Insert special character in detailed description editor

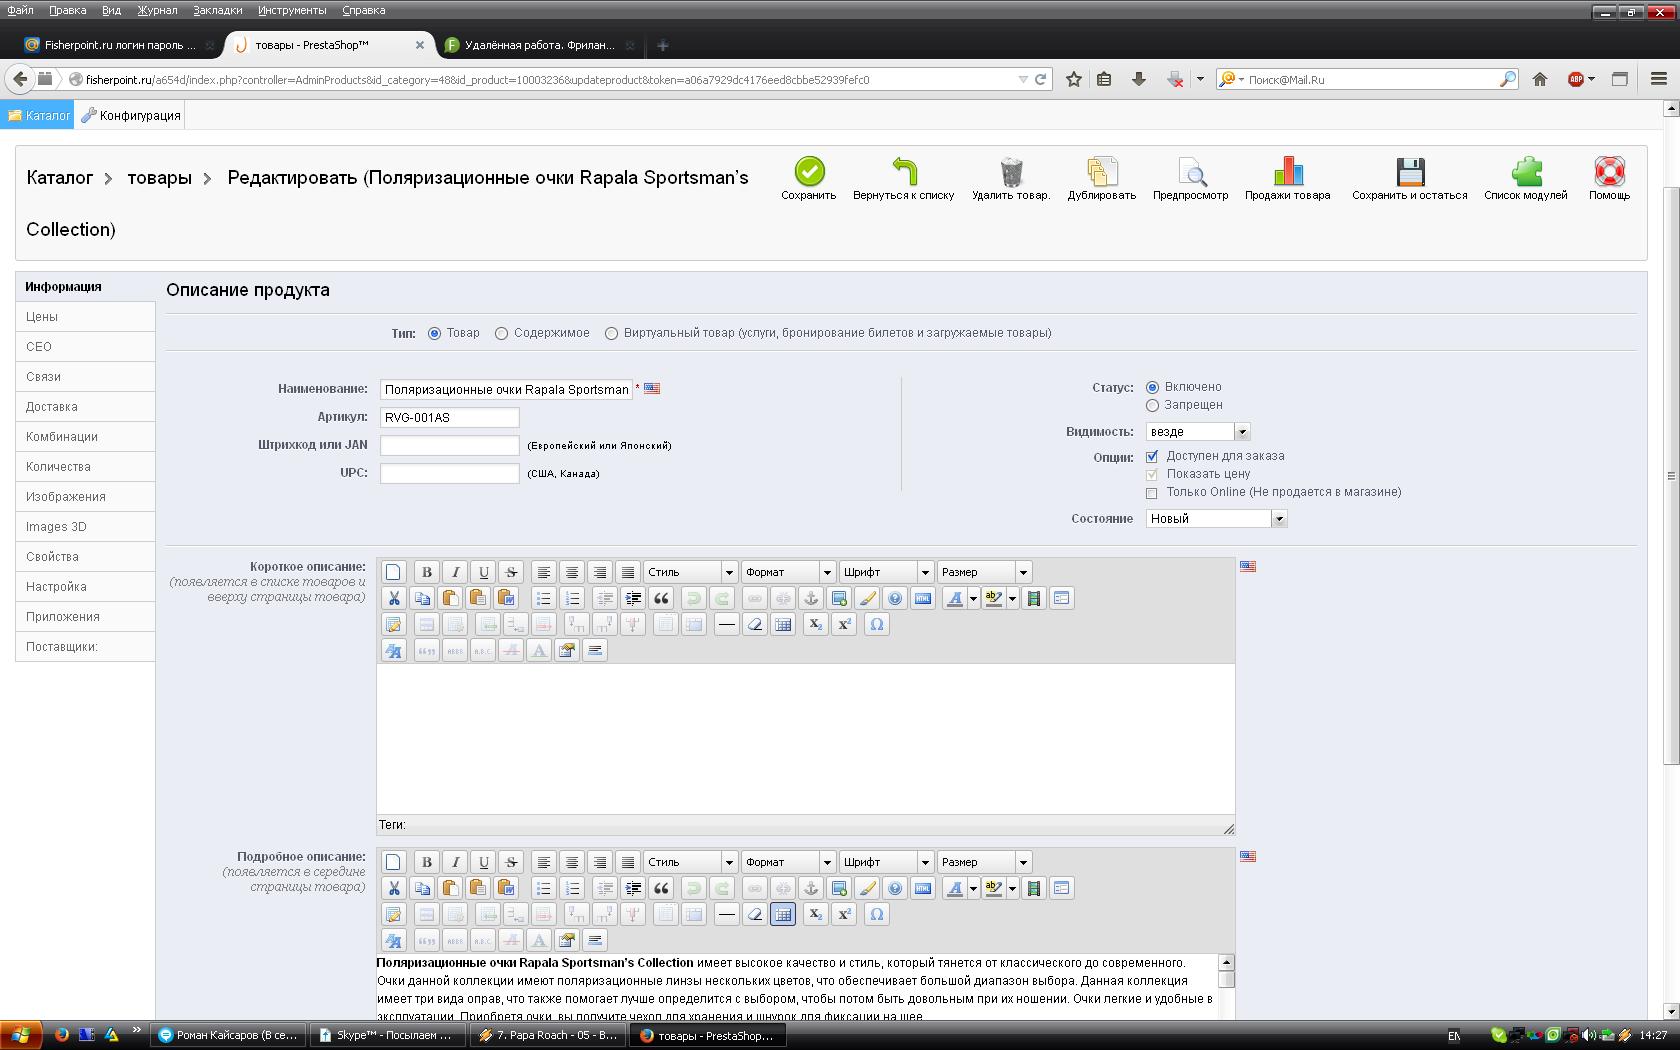click(x=877, y=914)
